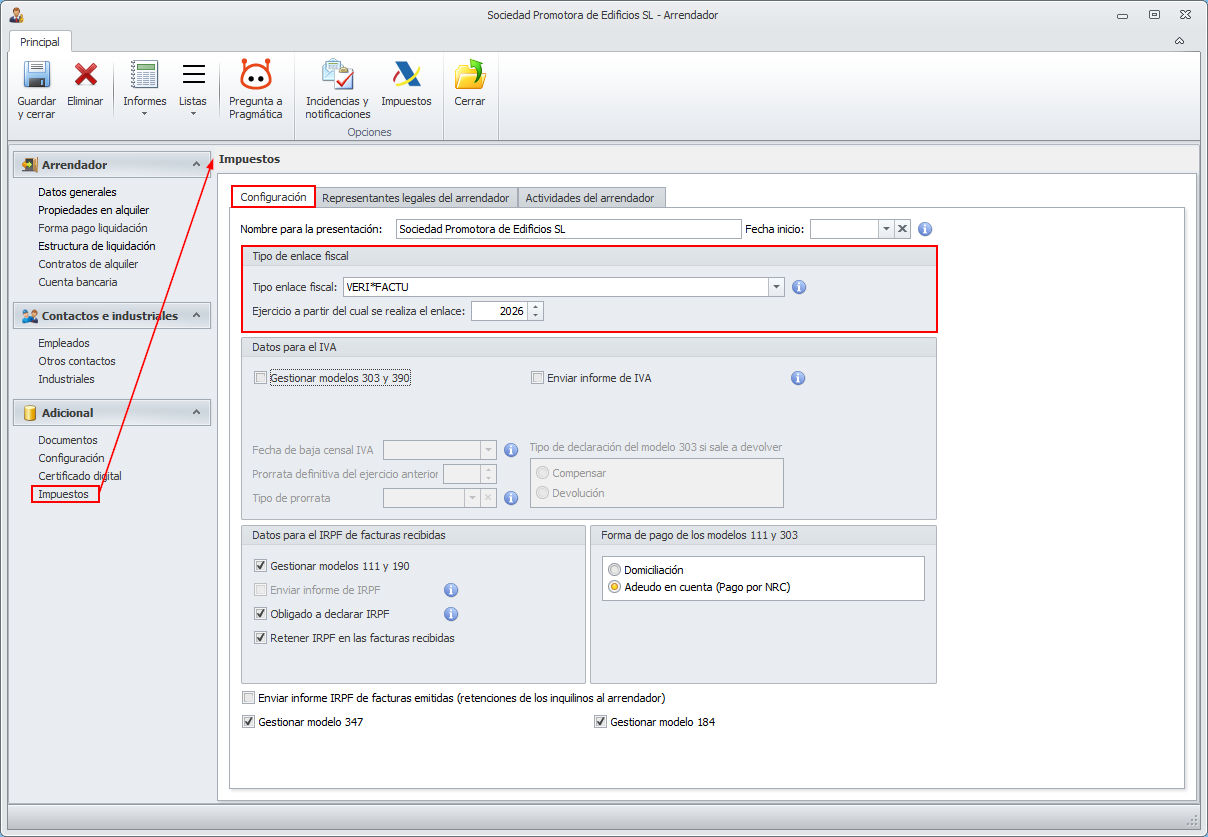Decrease the Ejercicio year with down arrow
The image size is (1208, 837).
[536, 315]
